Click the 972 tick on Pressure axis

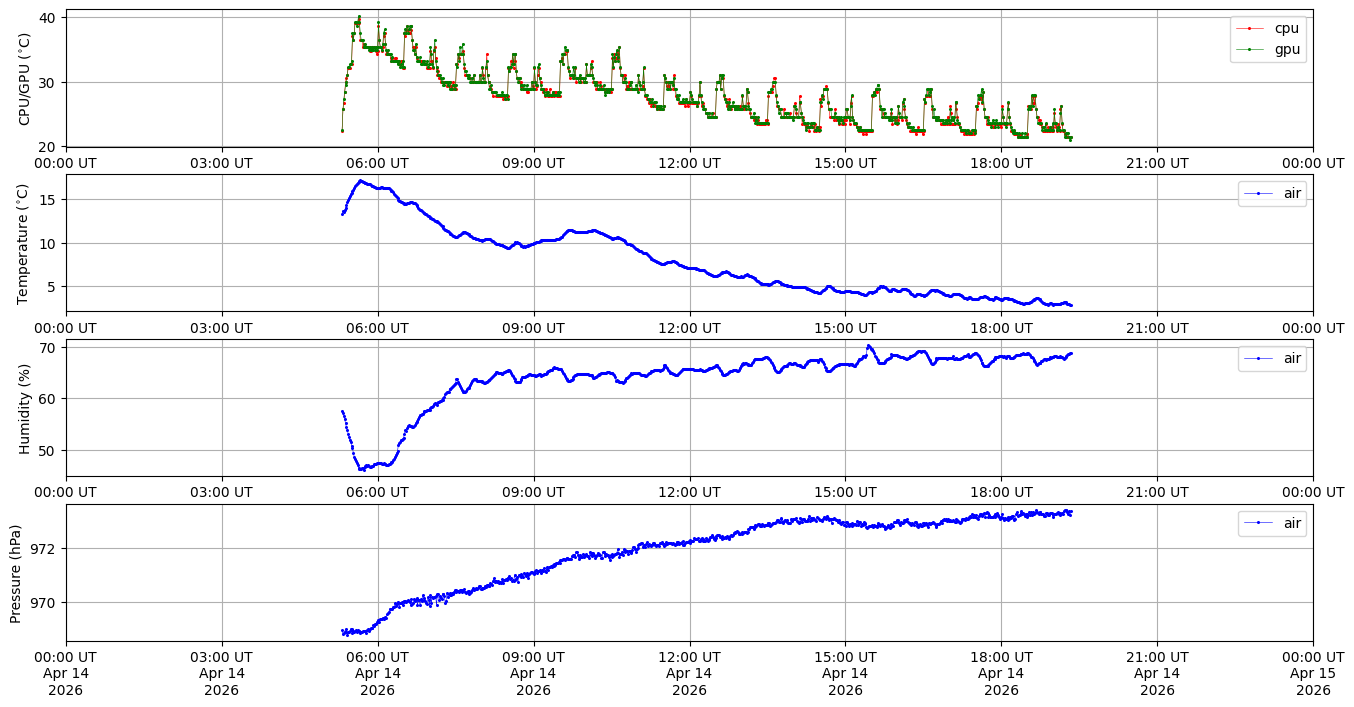click(x=44, y=549)
